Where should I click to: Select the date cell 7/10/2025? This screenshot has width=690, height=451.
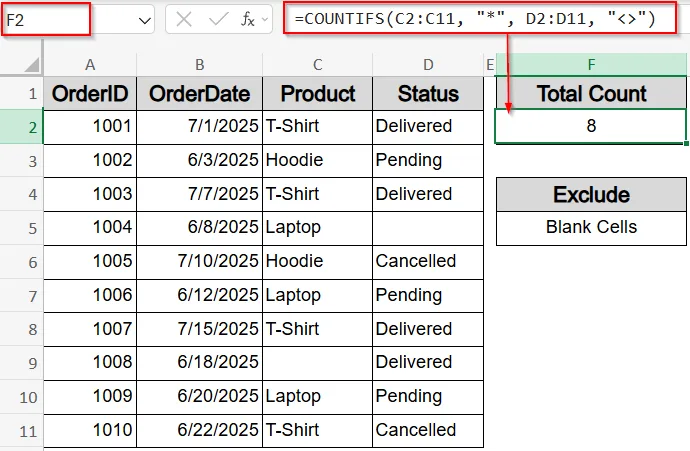199,262
